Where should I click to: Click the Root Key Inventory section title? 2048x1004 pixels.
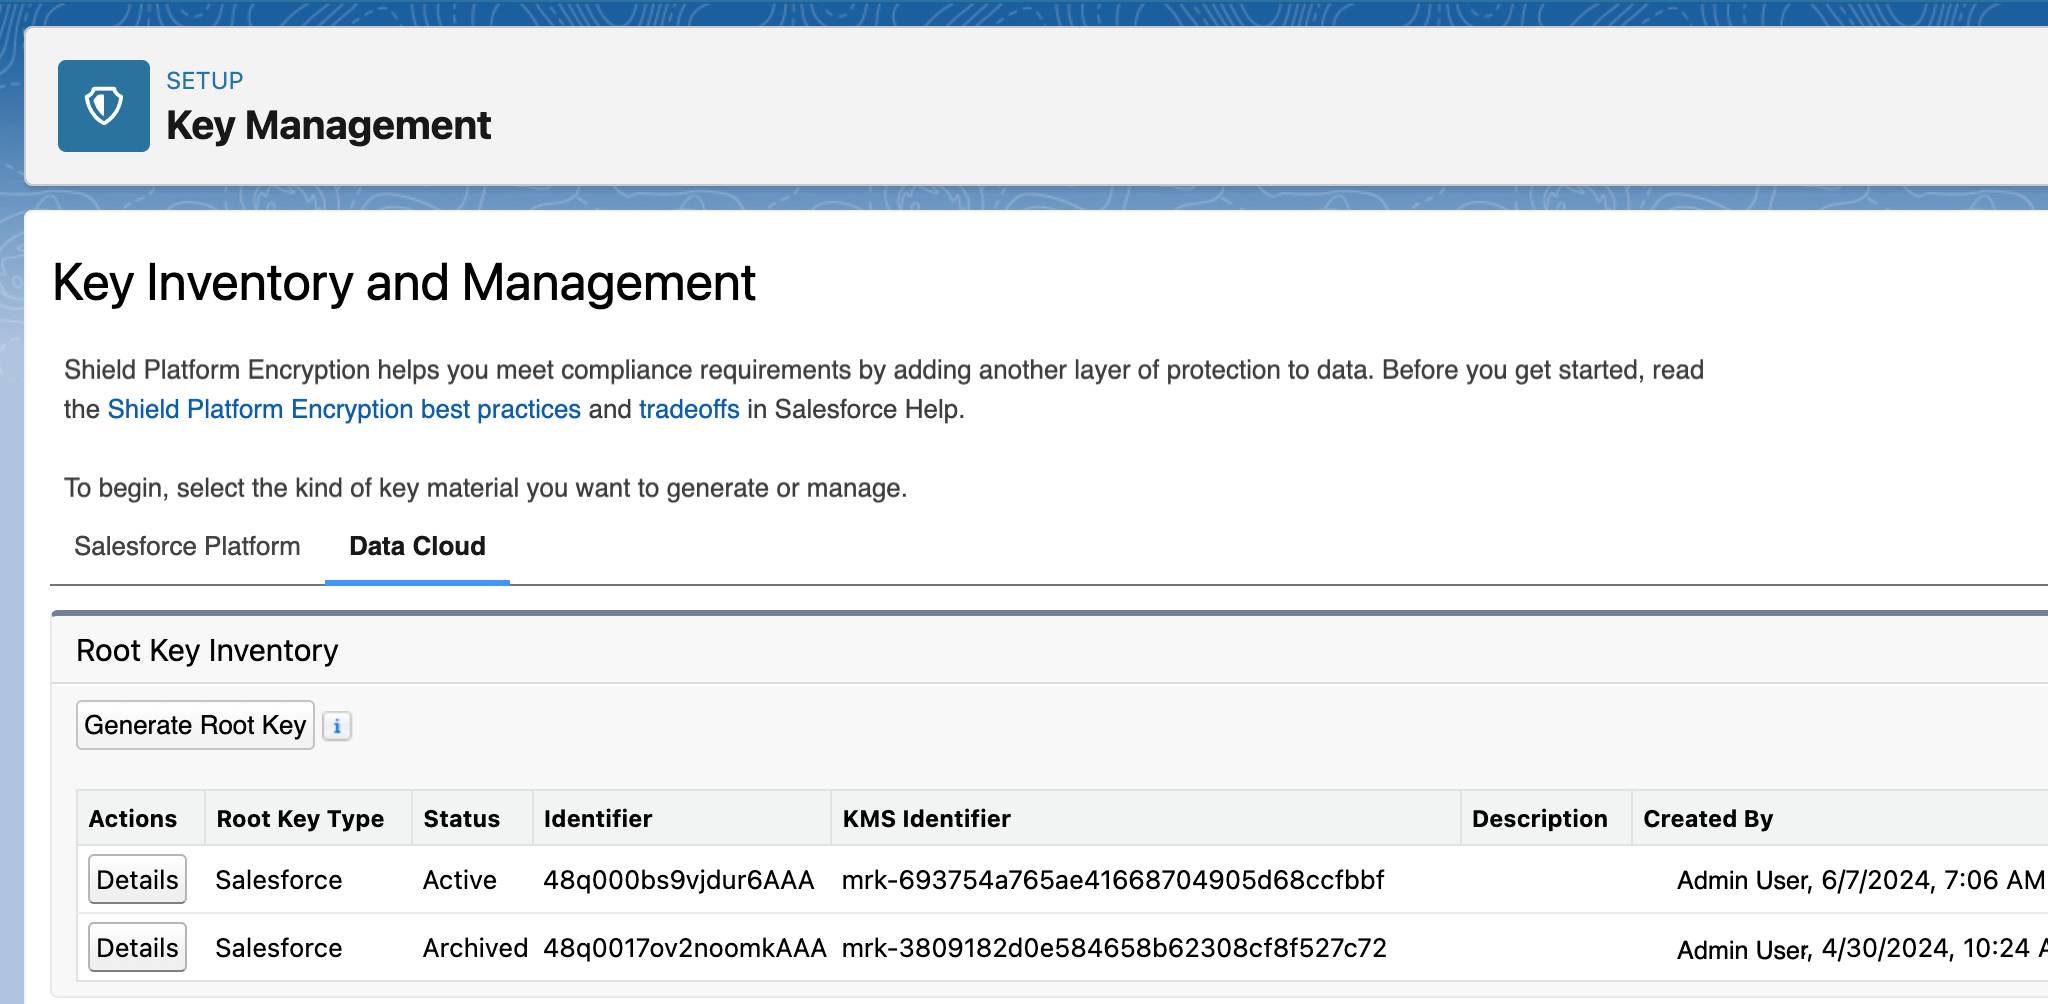[x=207, y=651]
